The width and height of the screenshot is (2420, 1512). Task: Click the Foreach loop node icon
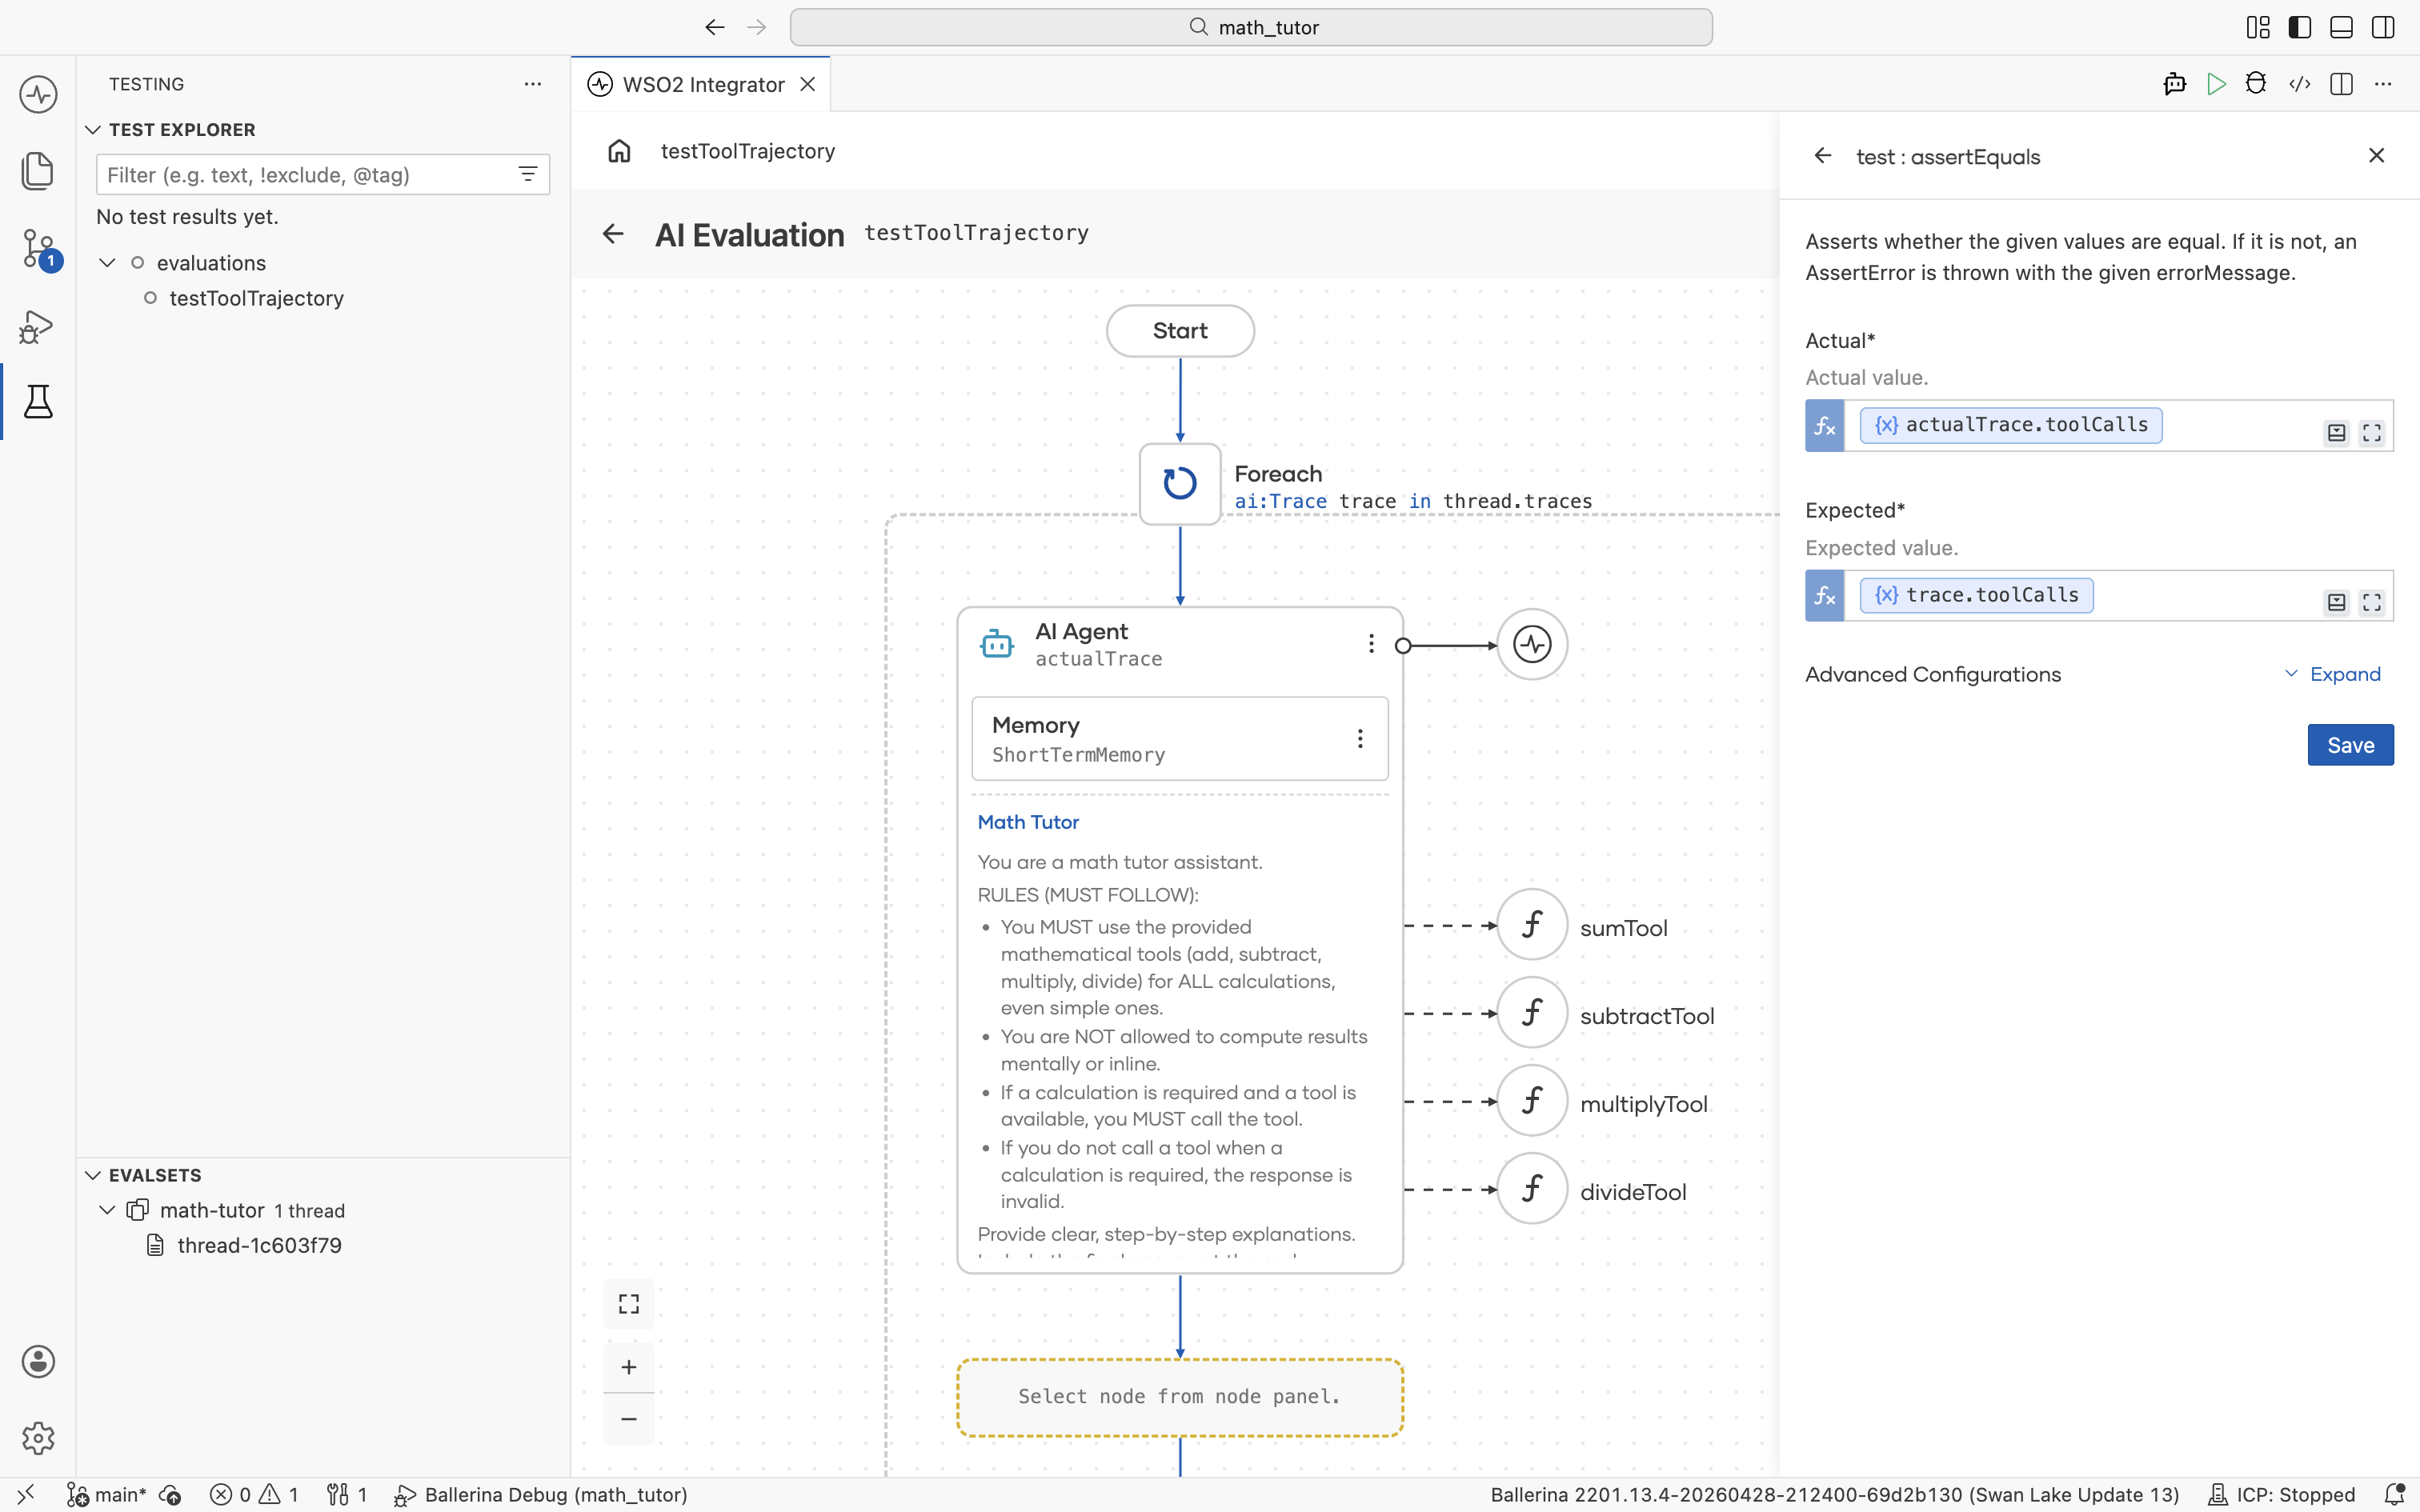point(1180,484)
